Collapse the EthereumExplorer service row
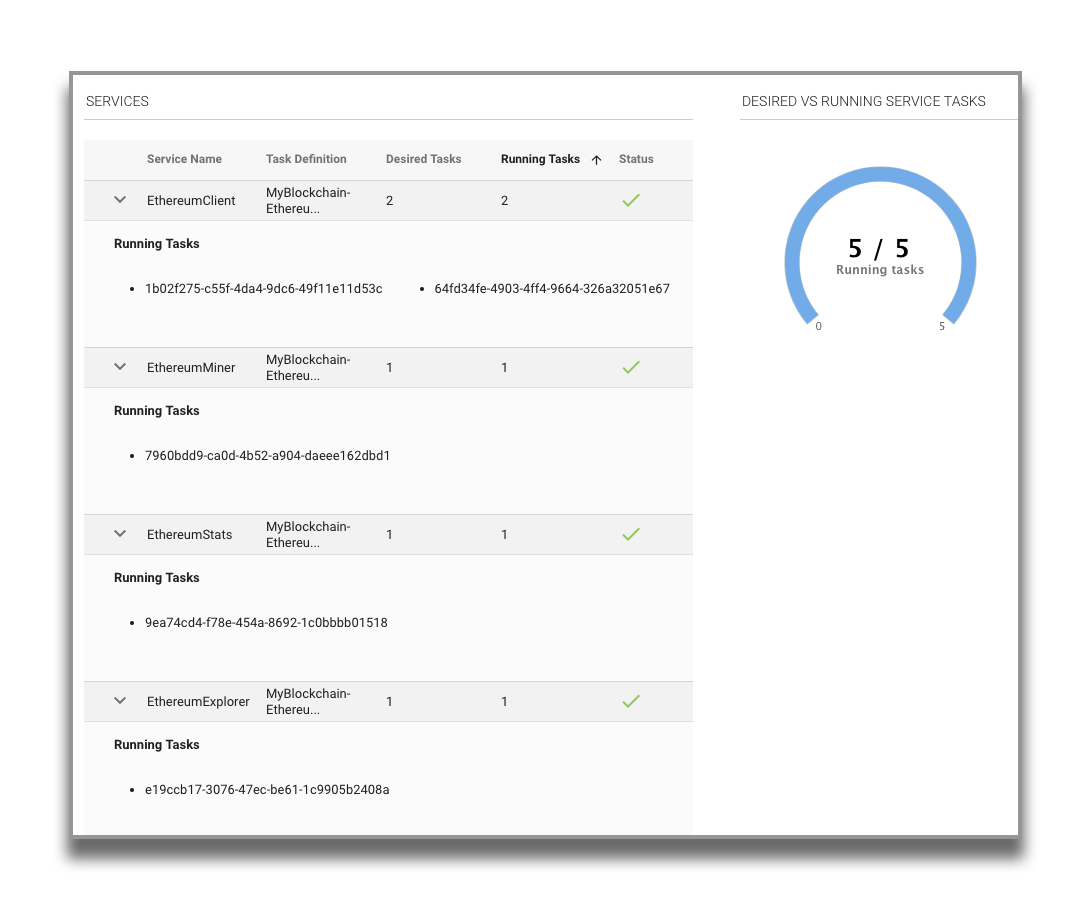1092x910 pixels. [x=120, y=701]
